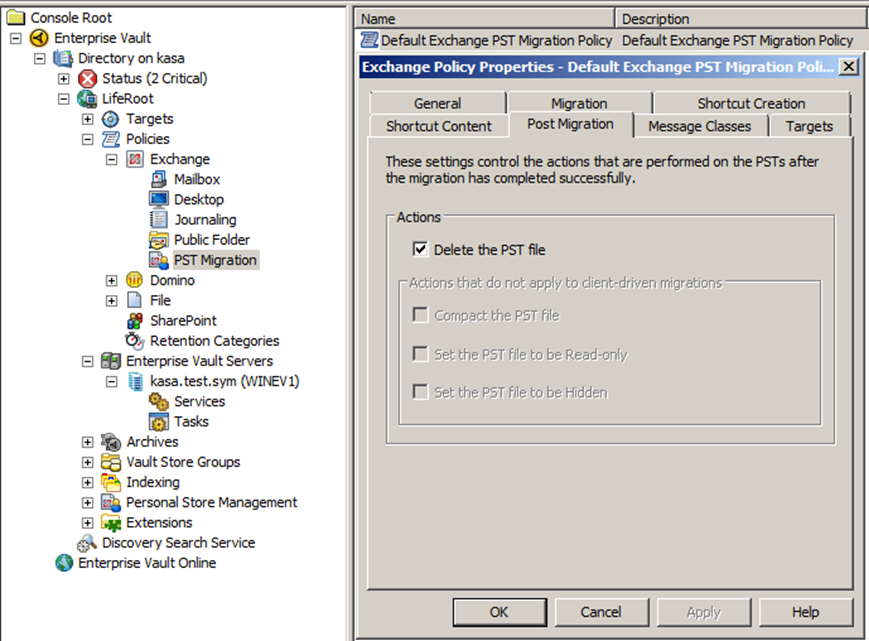Click the LifeRoot site icon
Viewport: 869px width, 641px height.
87,99
